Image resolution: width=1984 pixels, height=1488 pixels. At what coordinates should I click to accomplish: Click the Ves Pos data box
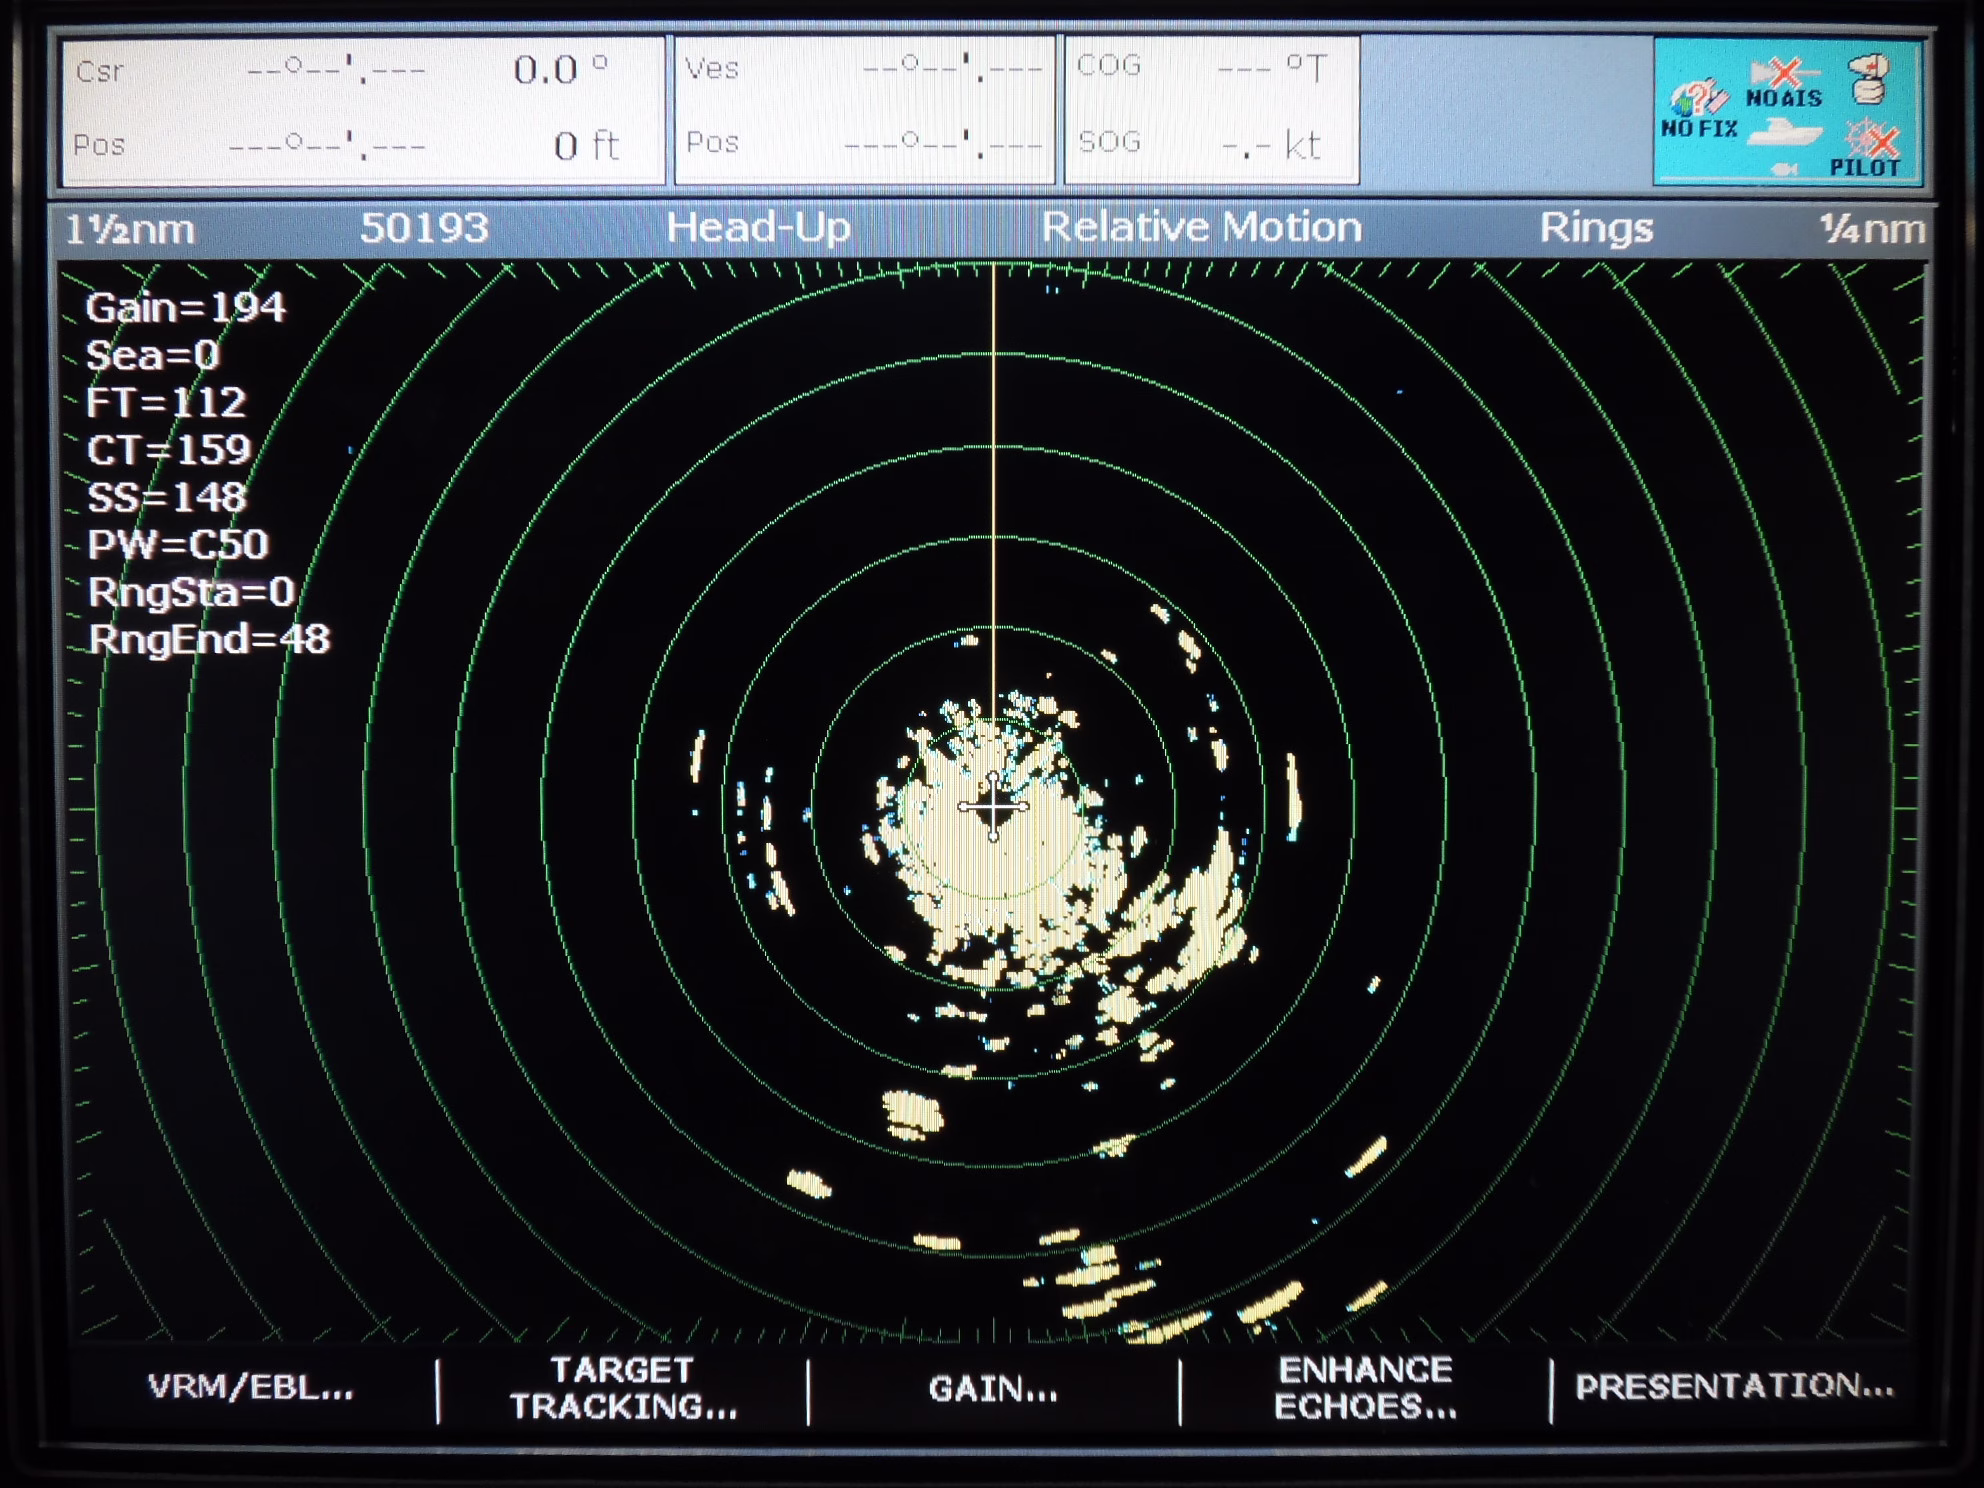[x=865, y=110]
